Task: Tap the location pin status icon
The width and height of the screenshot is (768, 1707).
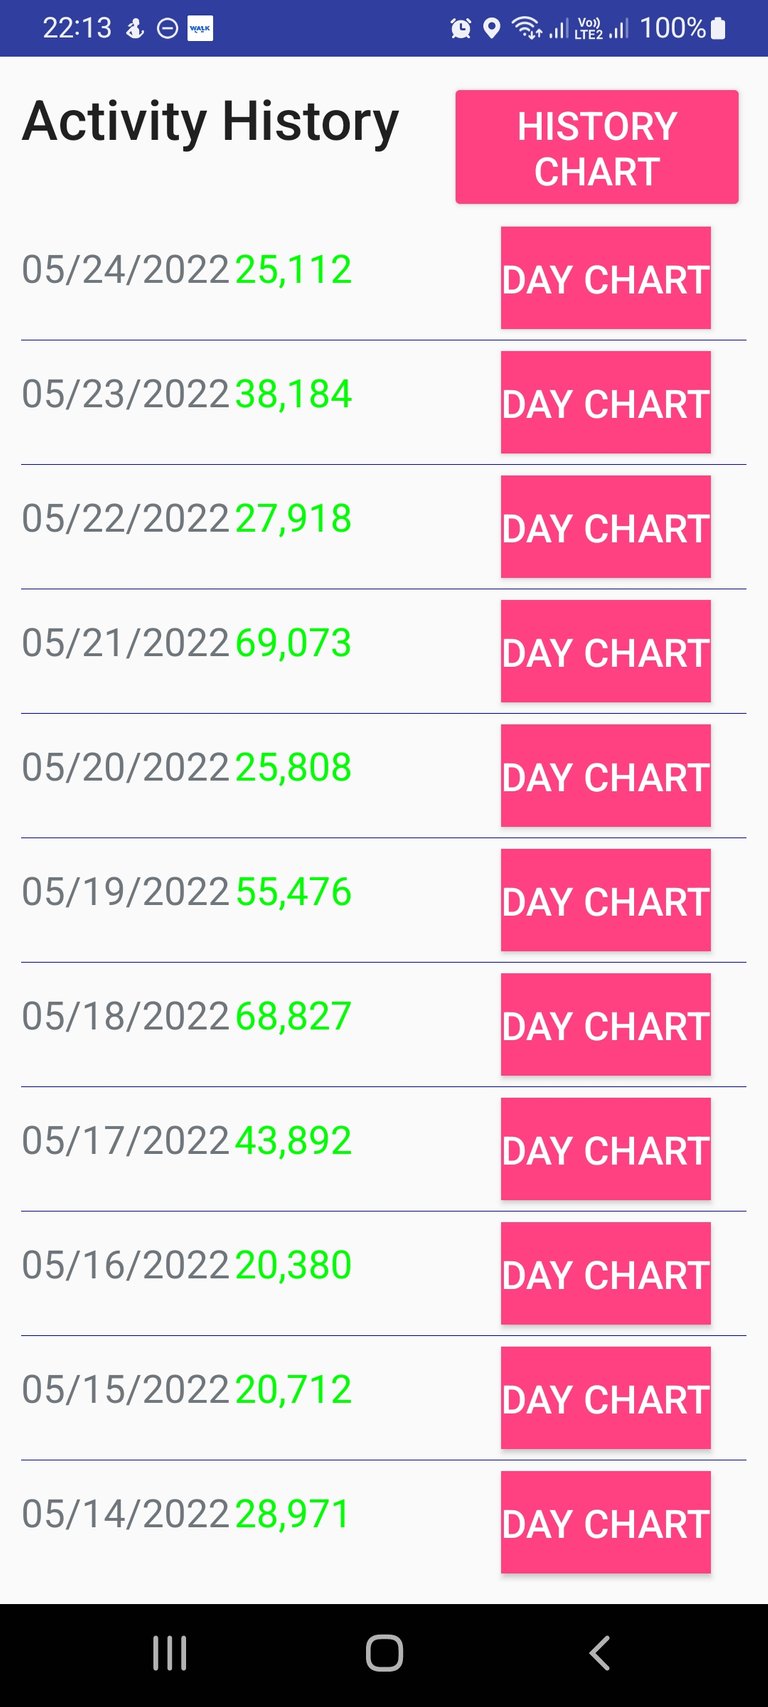Action: tap(491, 28)
